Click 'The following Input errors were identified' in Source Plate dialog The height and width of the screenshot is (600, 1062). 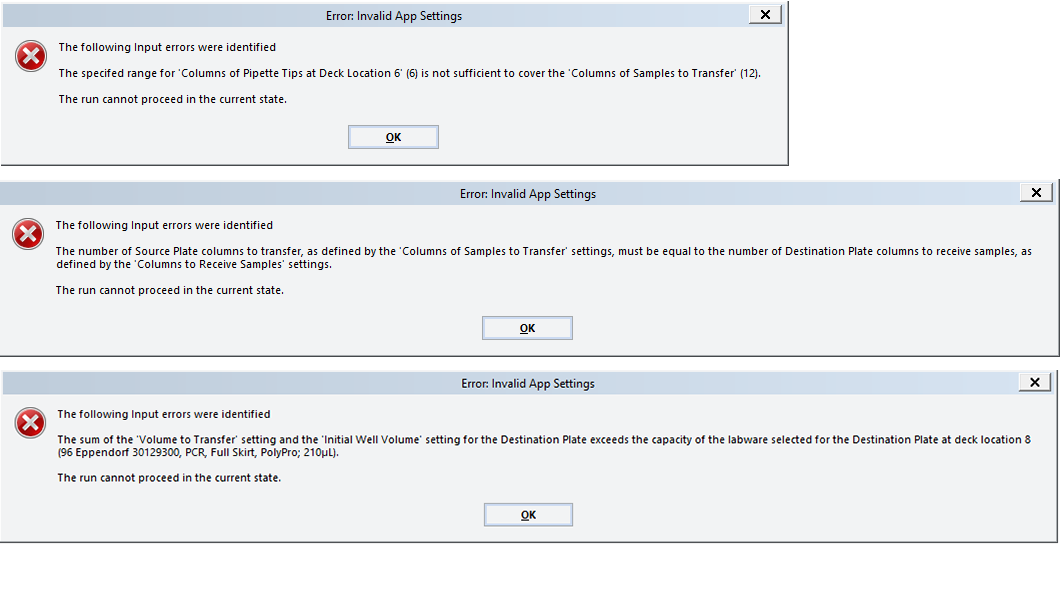coord(164,225)
